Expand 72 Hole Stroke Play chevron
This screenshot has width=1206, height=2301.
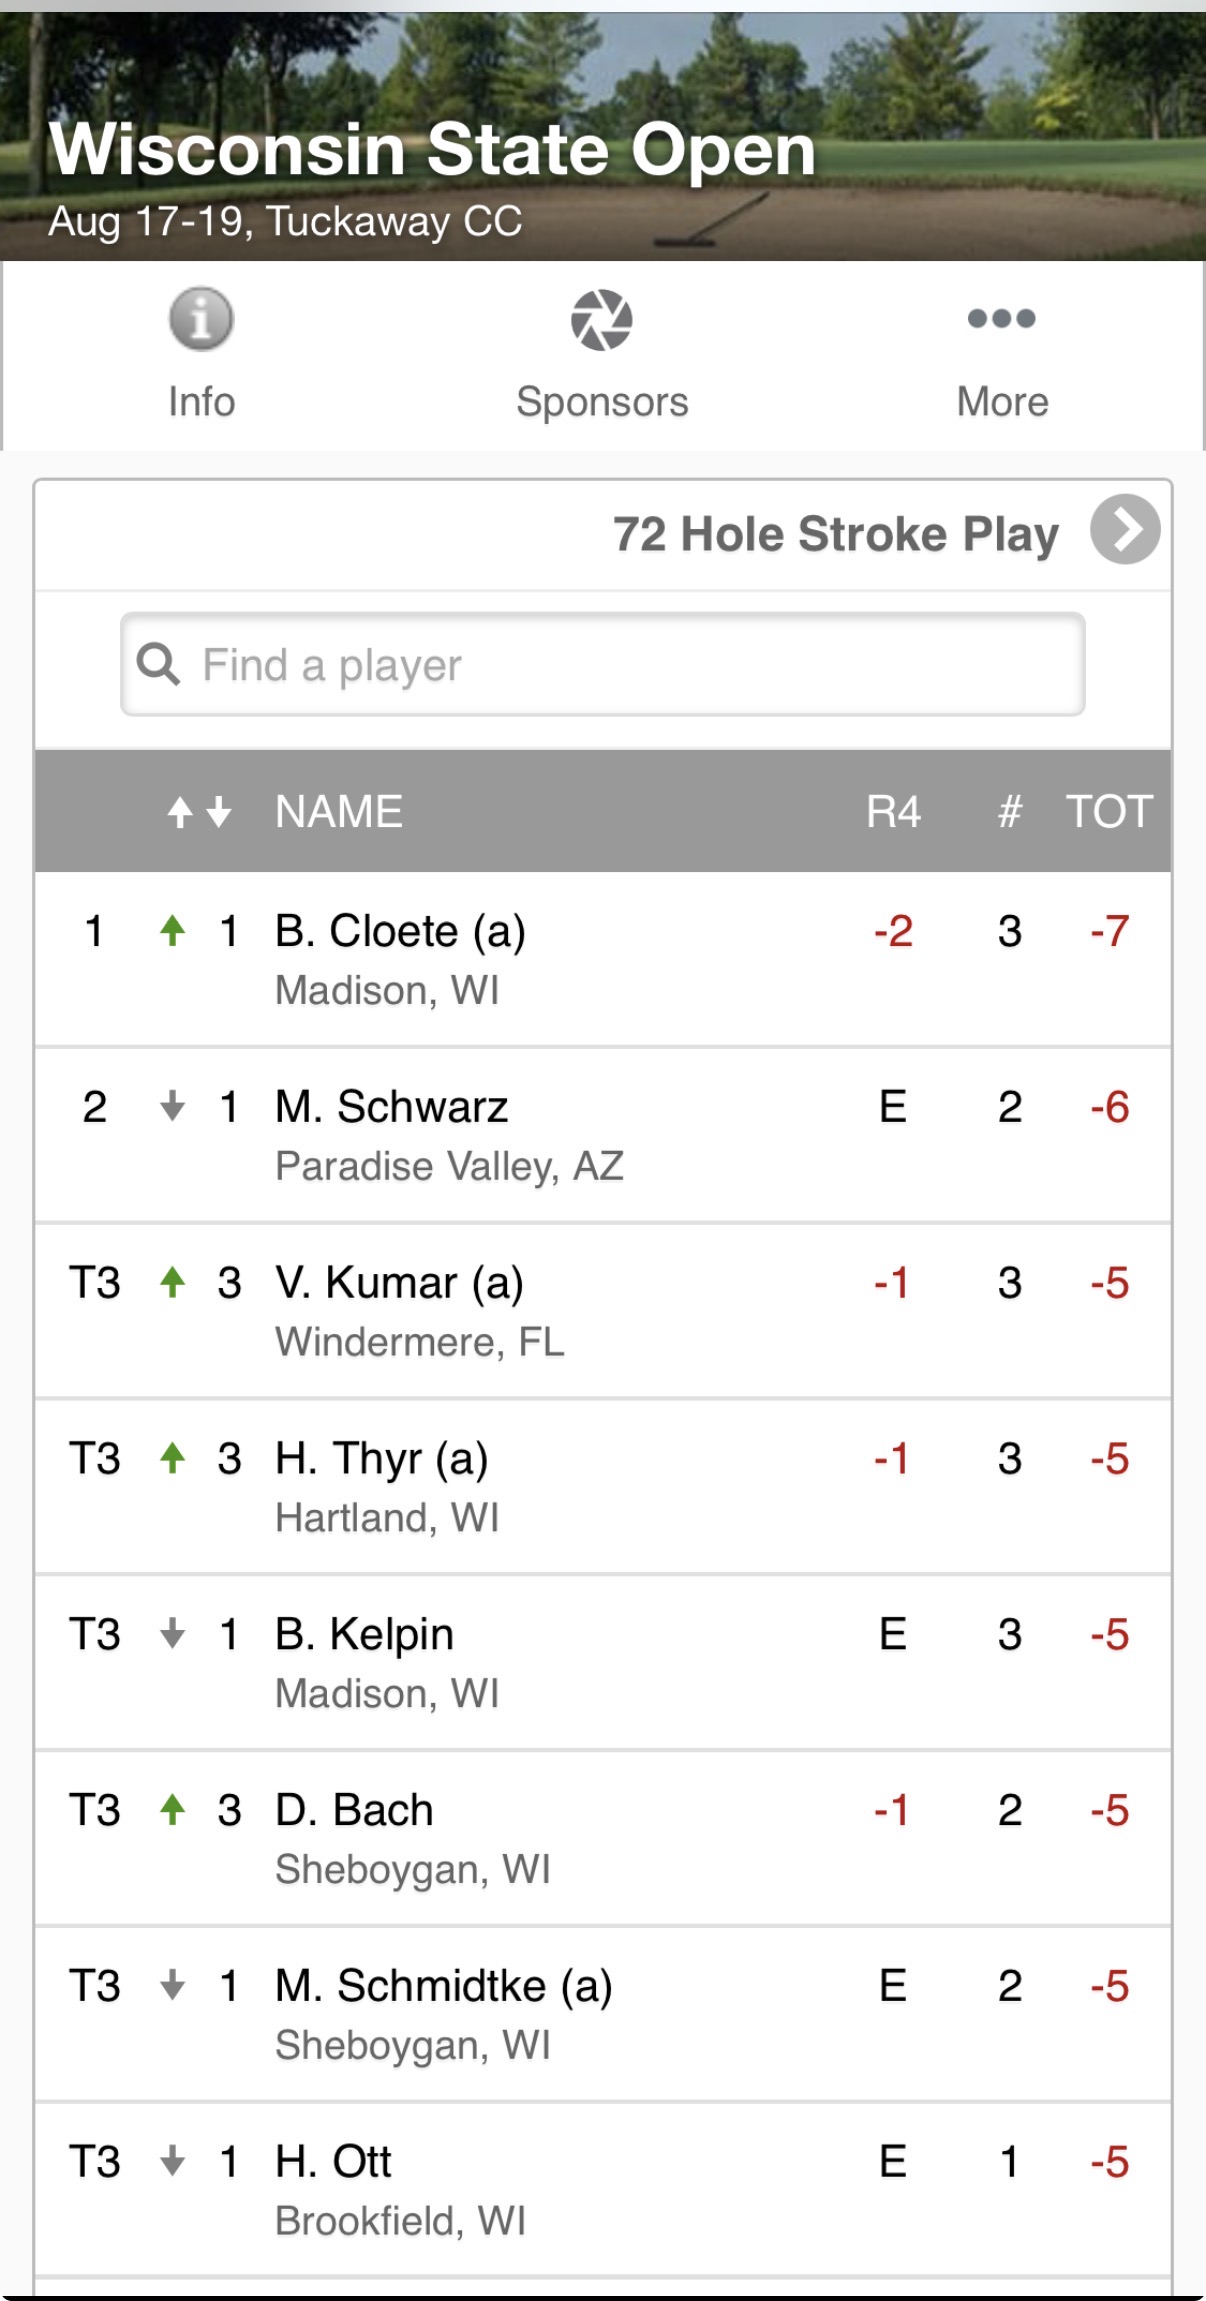(x=1125, y=529)
